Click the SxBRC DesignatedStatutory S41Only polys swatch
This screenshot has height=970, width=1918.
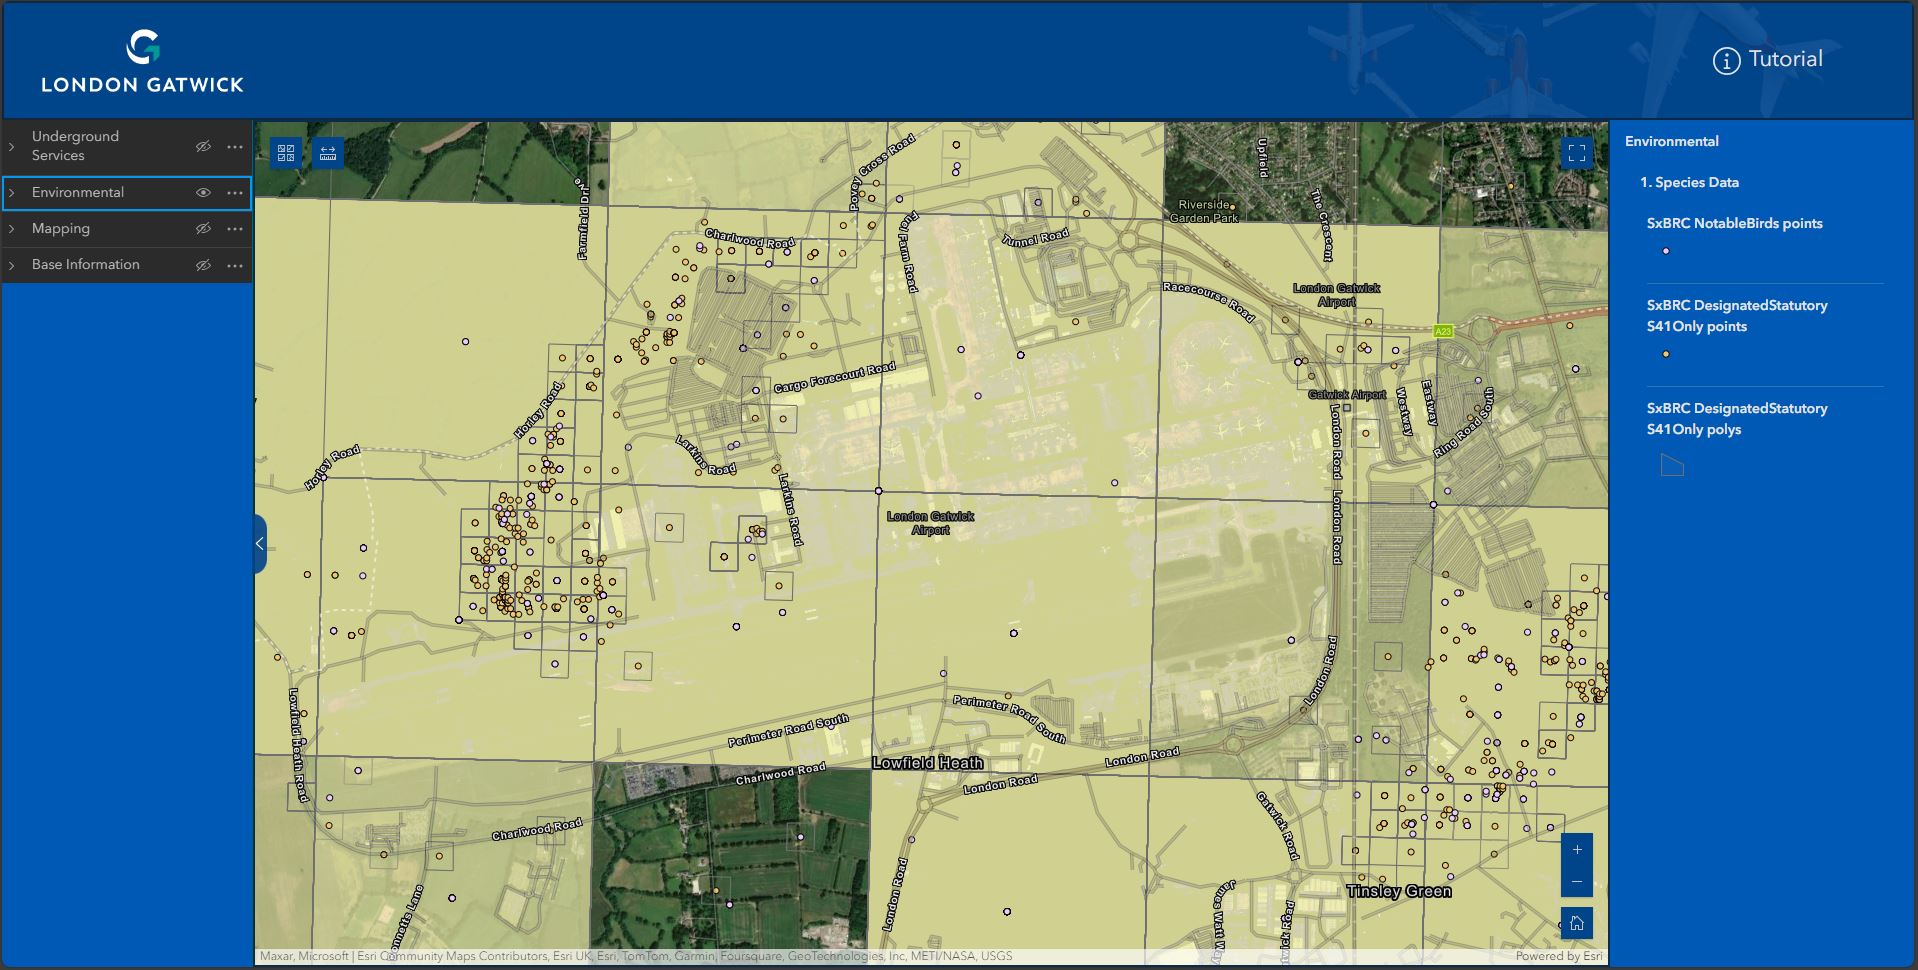1670,464
